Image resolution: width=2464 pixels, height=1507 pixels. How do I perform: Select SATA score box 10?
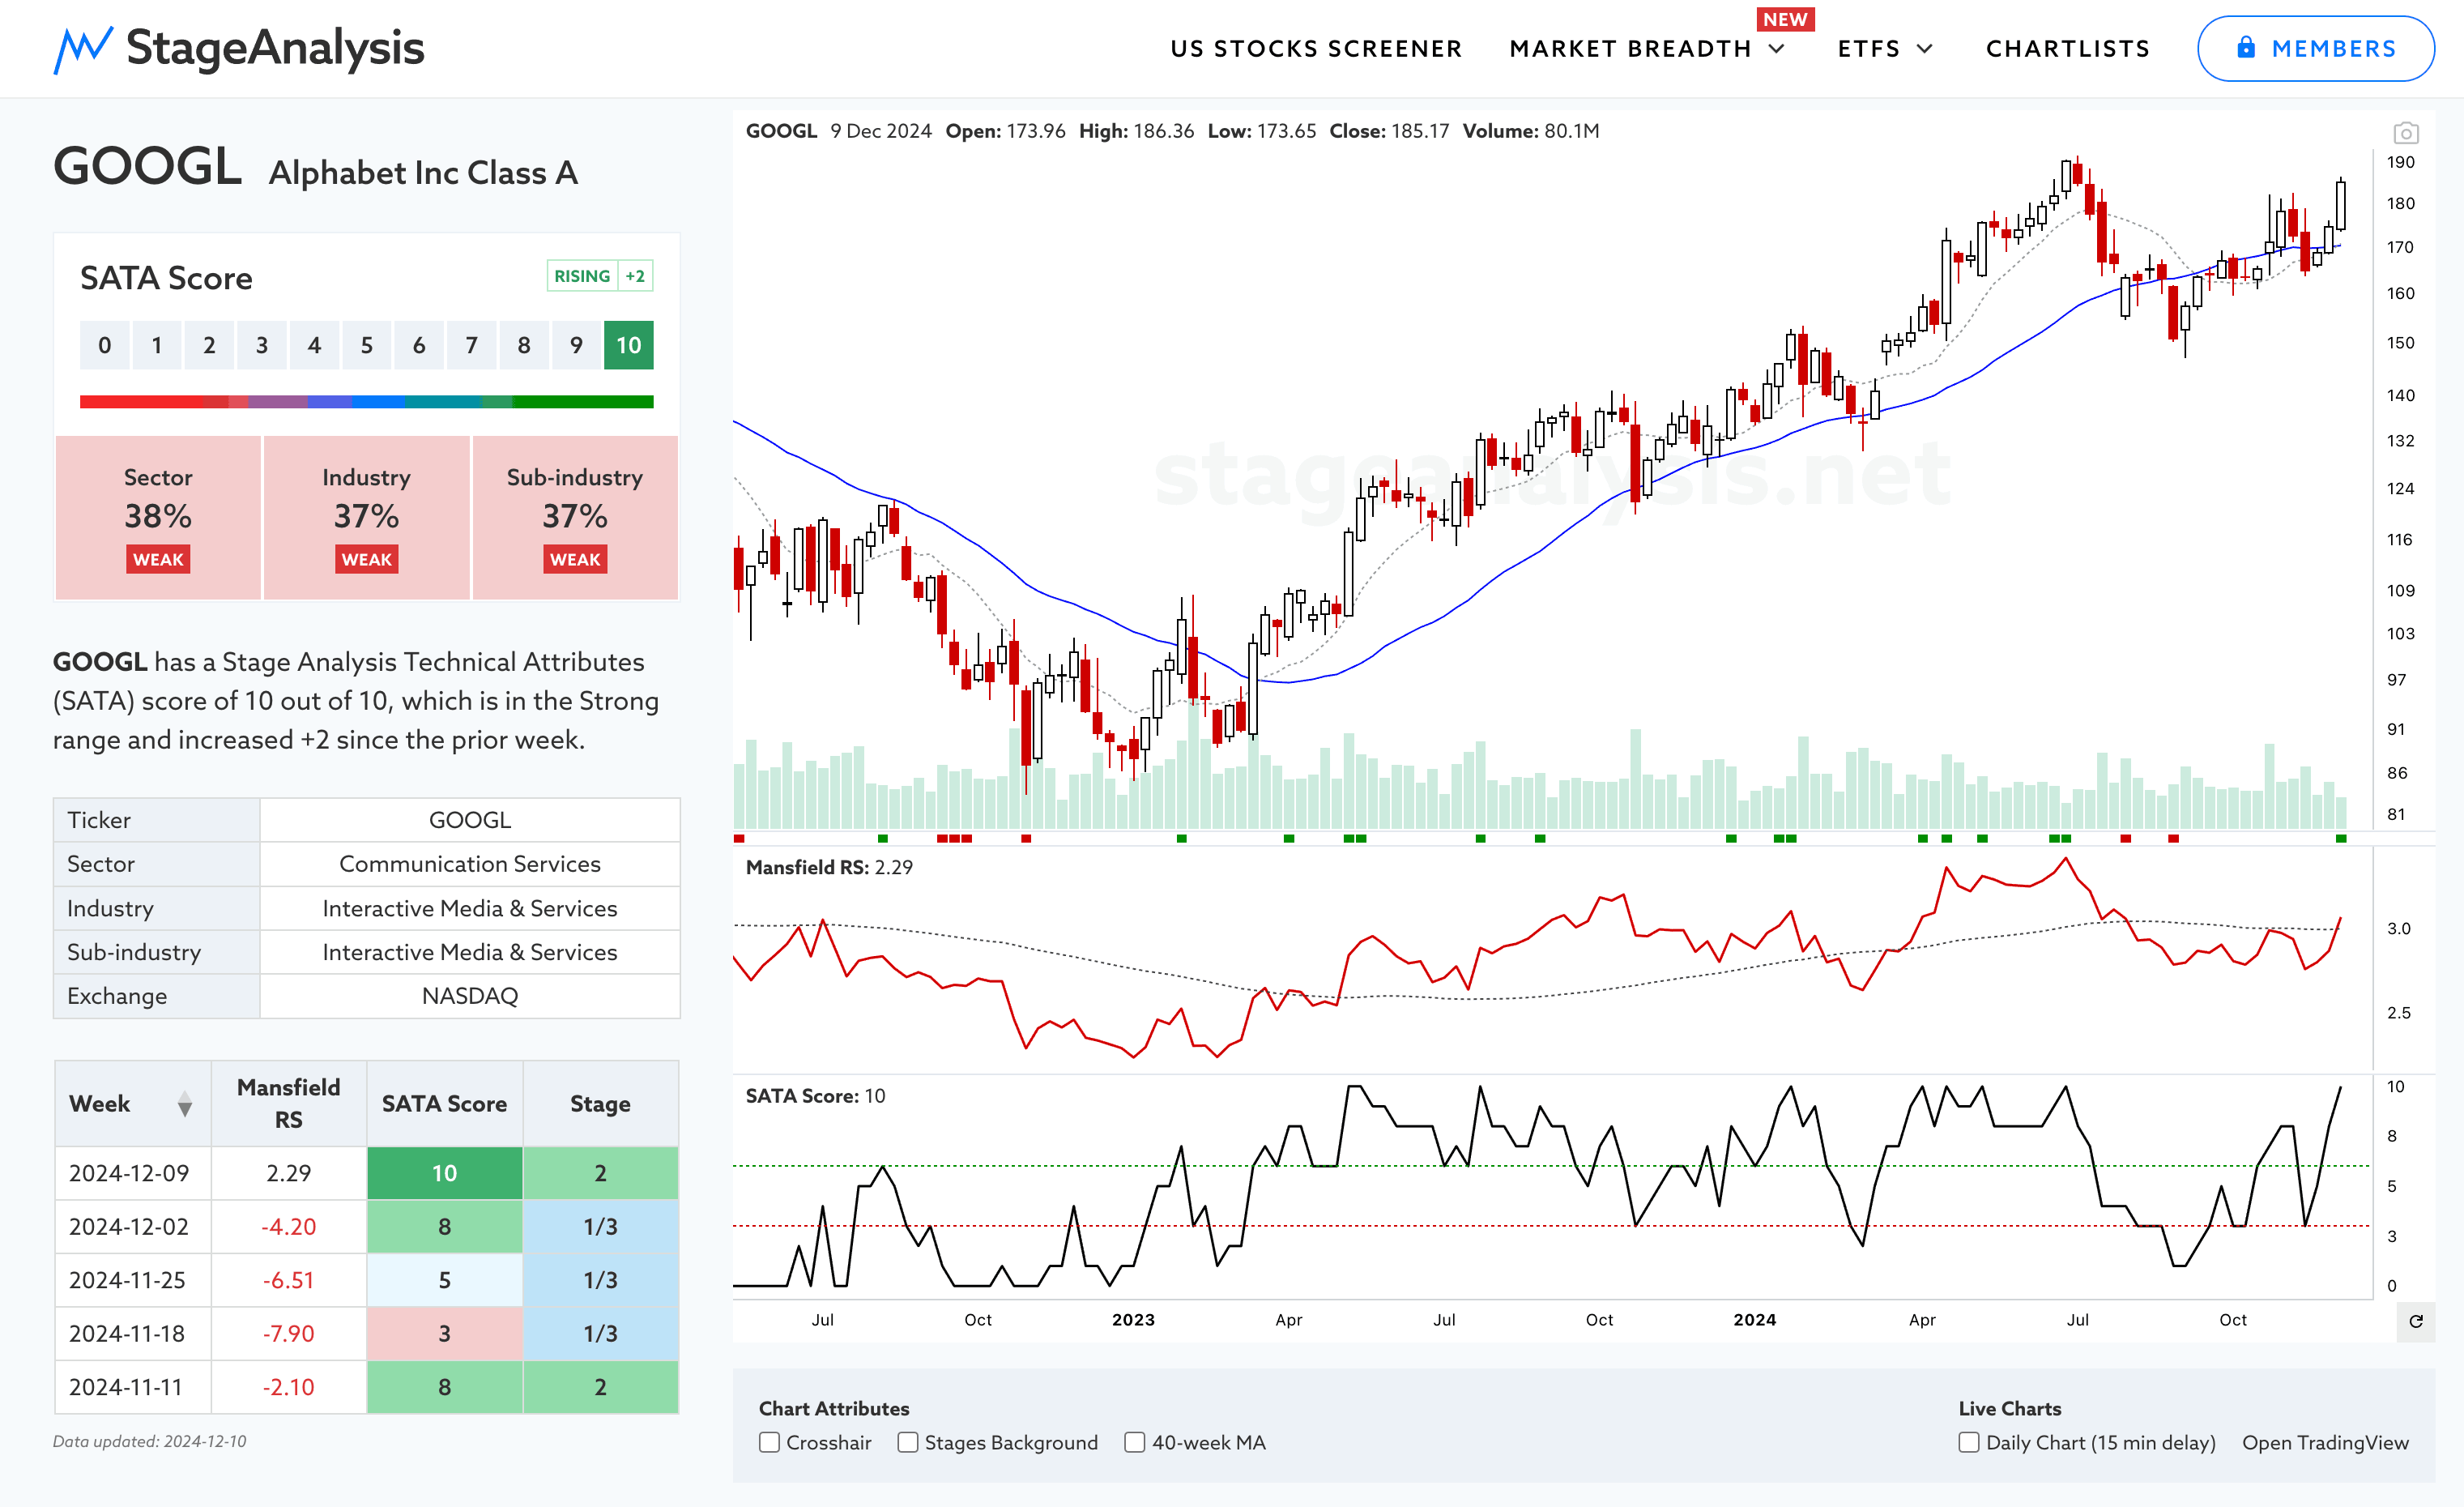[628, 345]
